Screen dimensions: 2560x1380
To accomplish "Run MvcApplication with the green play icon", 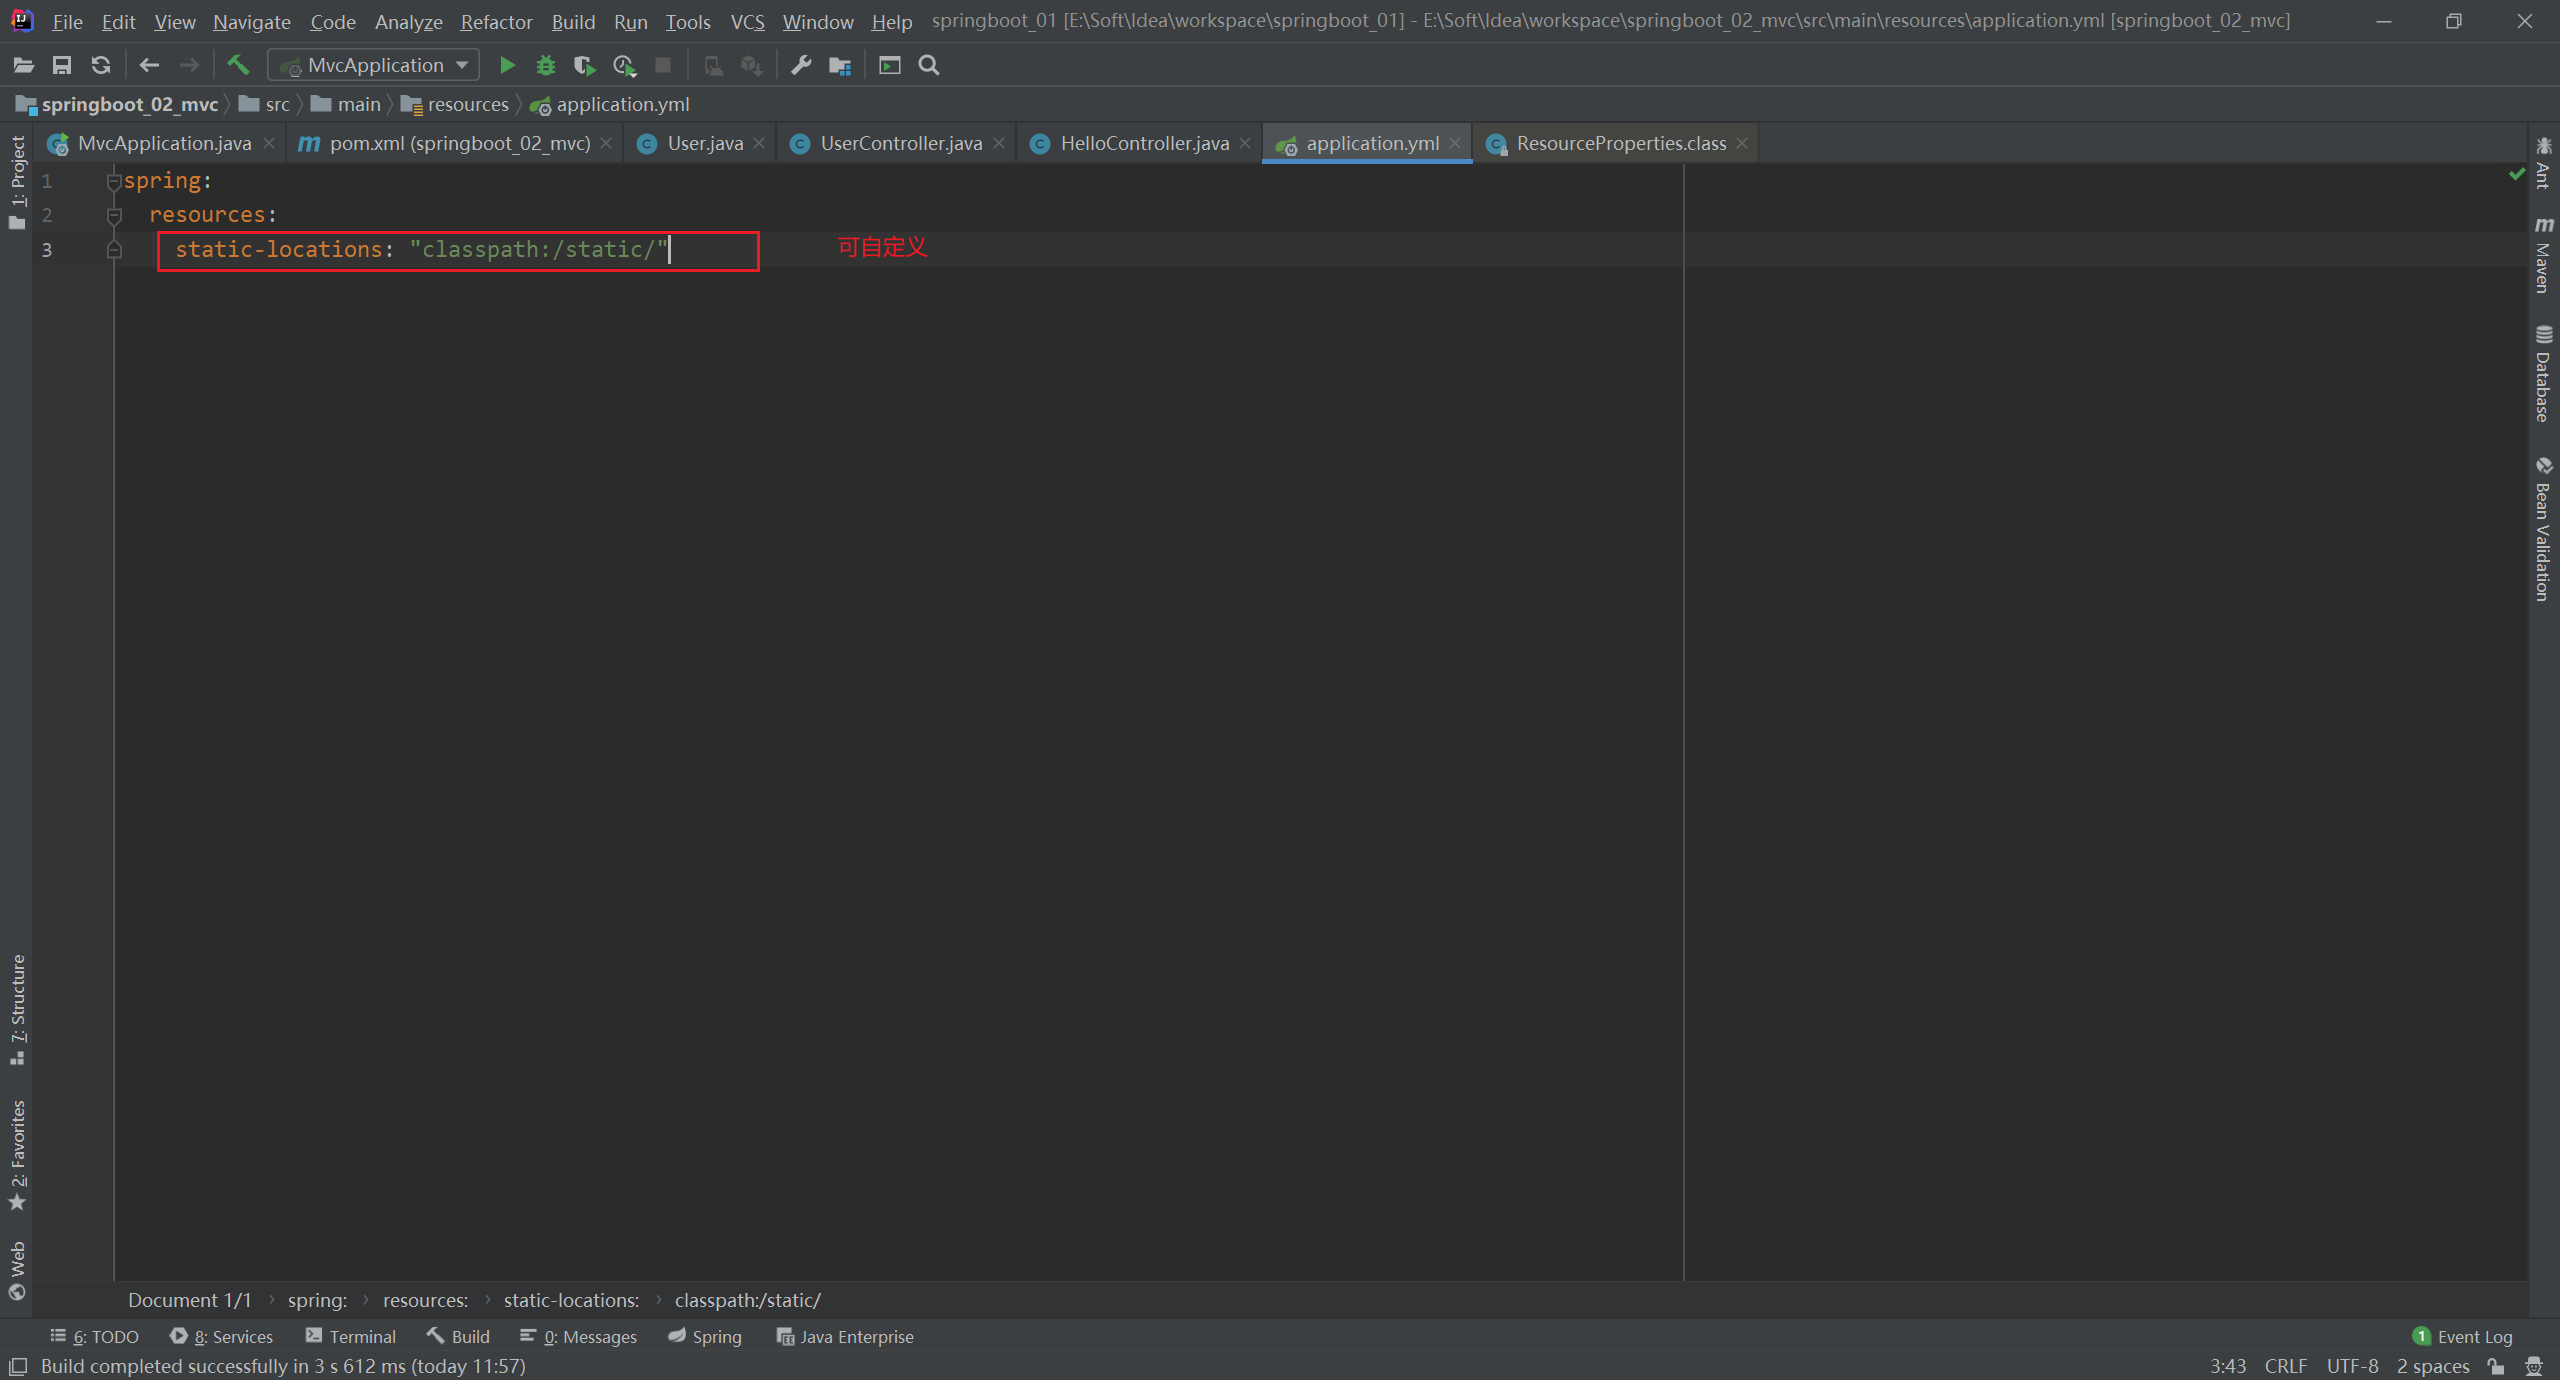I will pyautogui.click(x=507, y=65).
